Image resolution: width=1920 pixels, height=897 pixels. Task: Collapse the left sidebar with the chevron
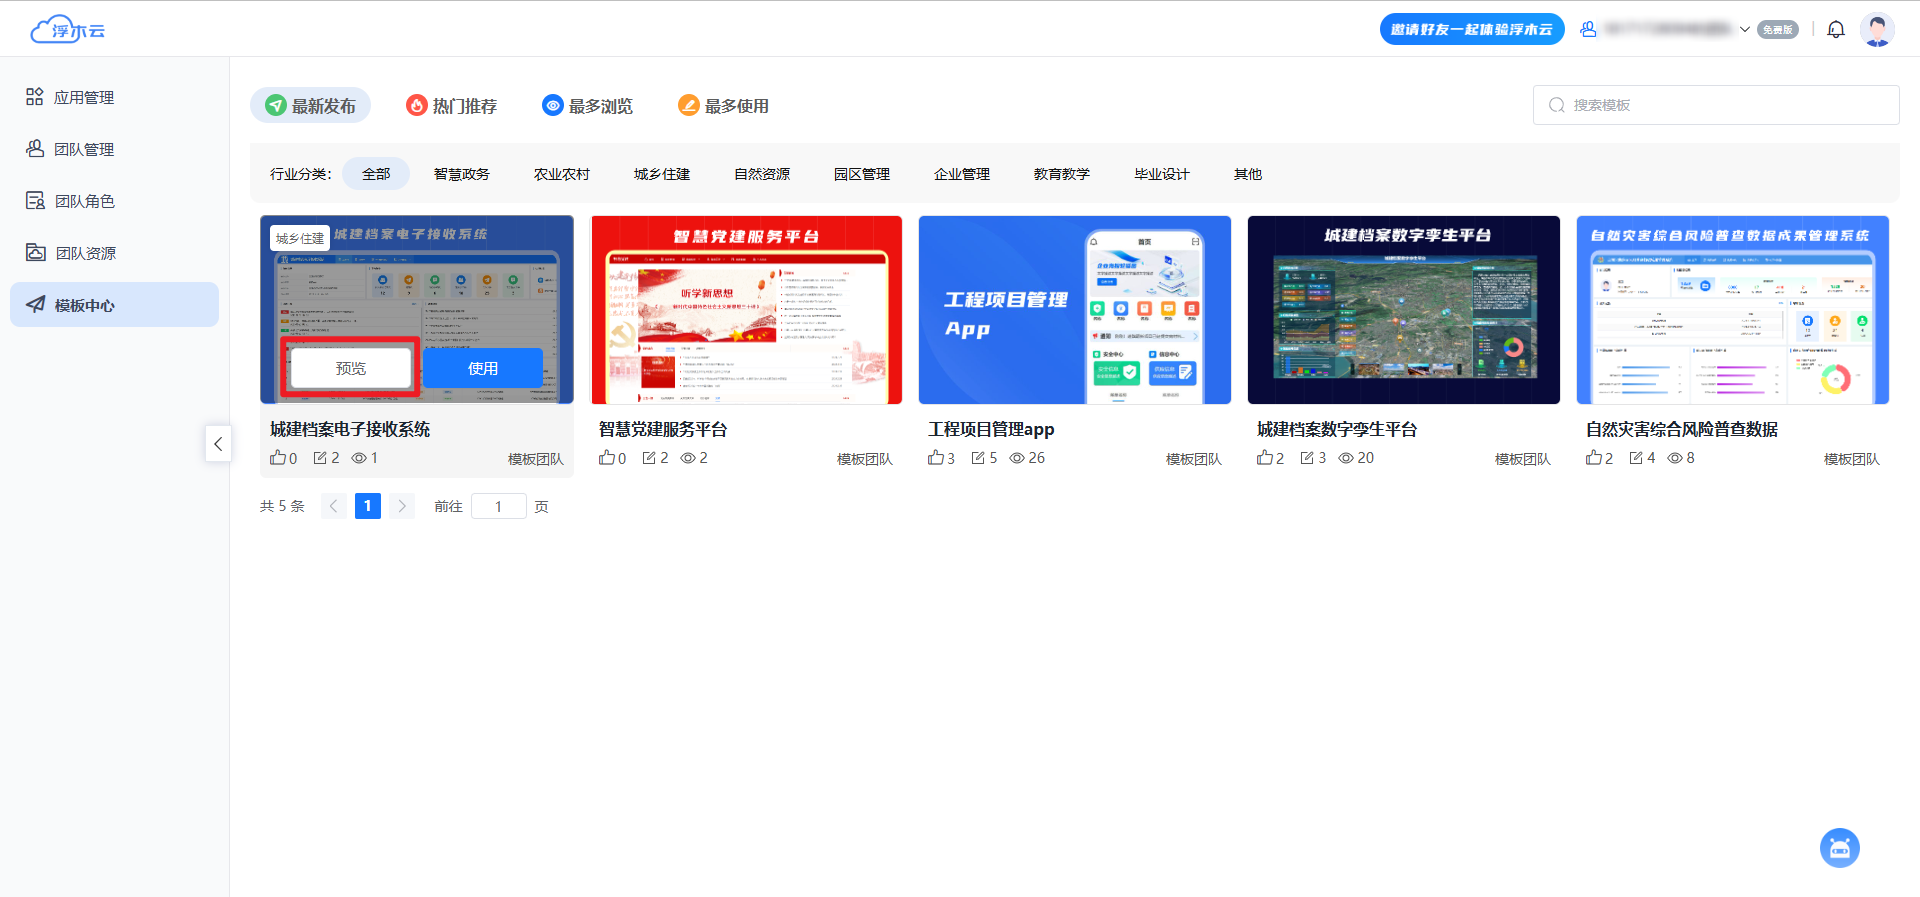pyautogui.click(x=218, y=444)
